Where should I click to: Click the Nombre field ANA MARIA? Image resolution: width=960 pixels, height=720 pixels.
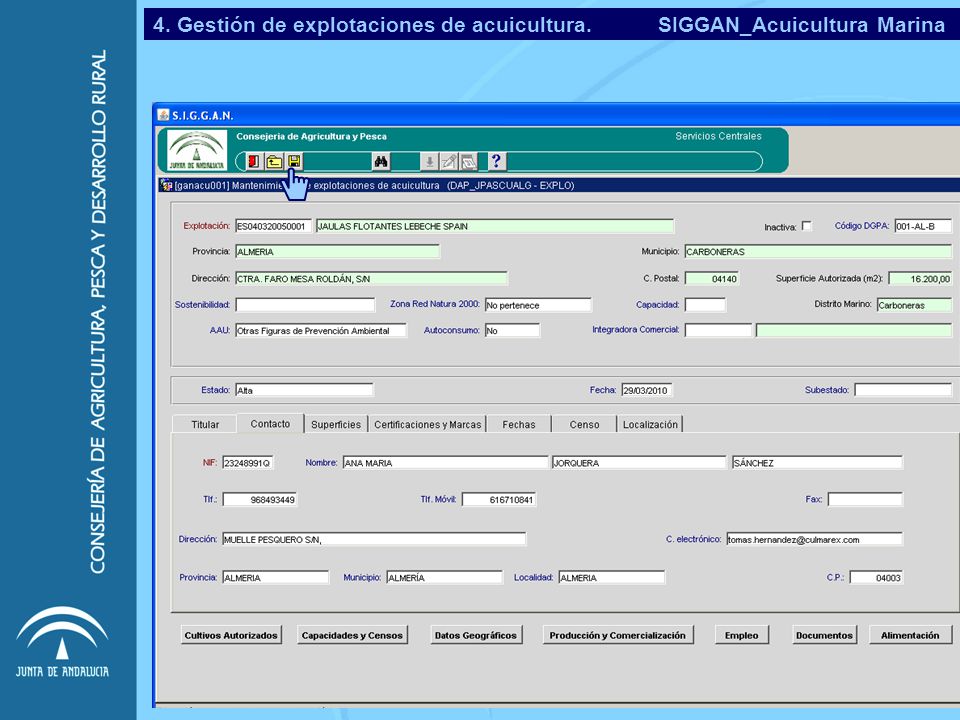pyautogui.click(x=445, y=463)
